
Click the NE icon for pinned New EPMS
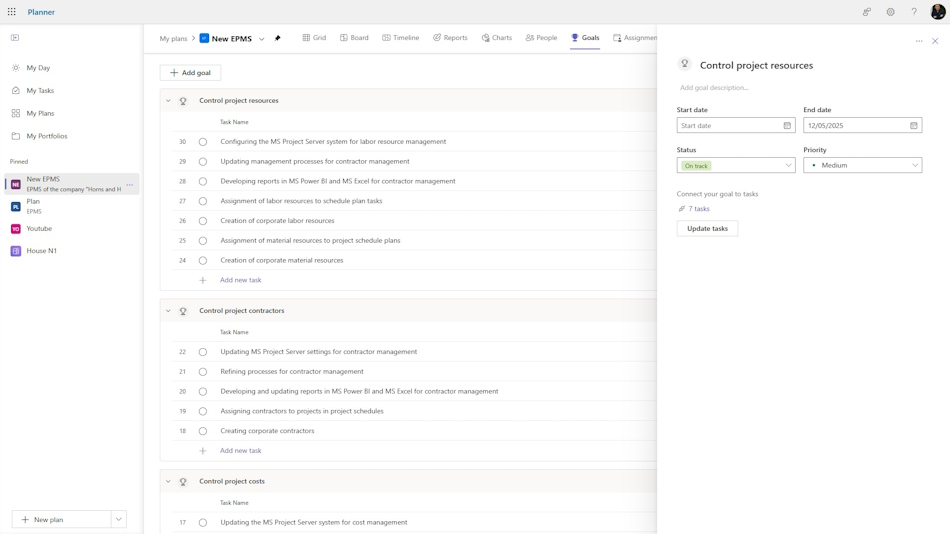tap(16, 184)
